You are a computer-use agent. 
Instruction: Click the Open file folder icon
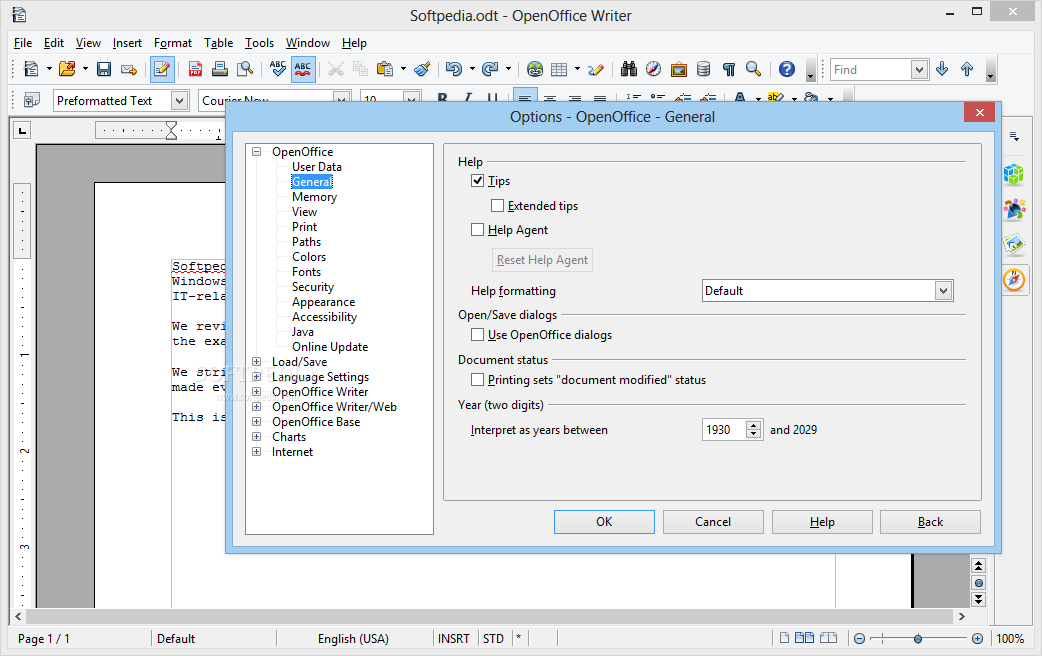[x=66, y=69]
